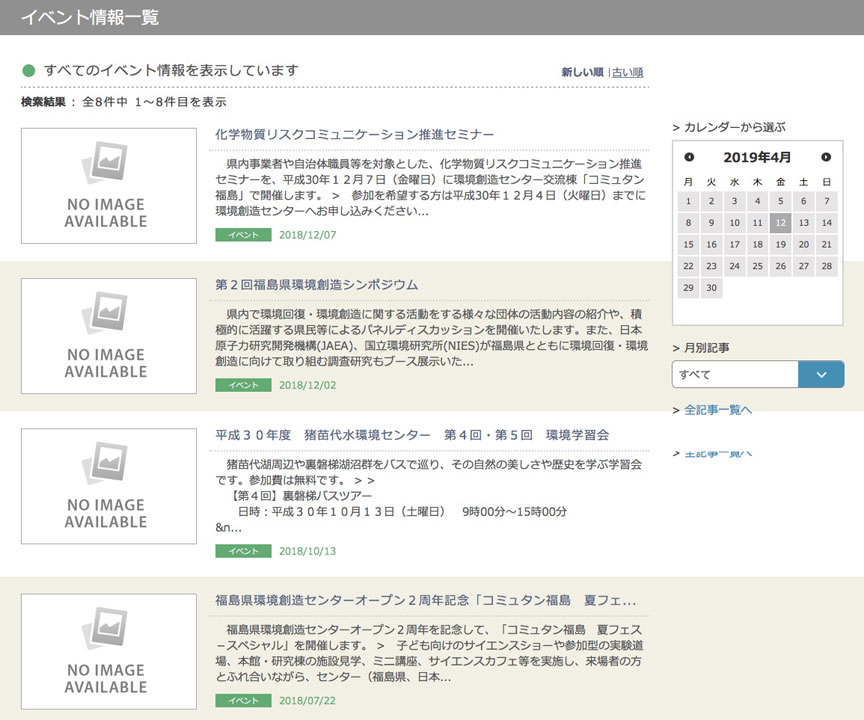The image size is (864, 720).
Task: Go to next month in calendar
Action: [x=826, y=157]
